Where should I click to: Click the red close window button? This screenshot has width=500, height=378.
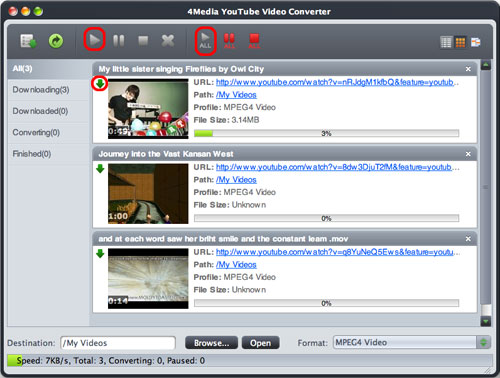pyautogui.click(x=13, y=12)
